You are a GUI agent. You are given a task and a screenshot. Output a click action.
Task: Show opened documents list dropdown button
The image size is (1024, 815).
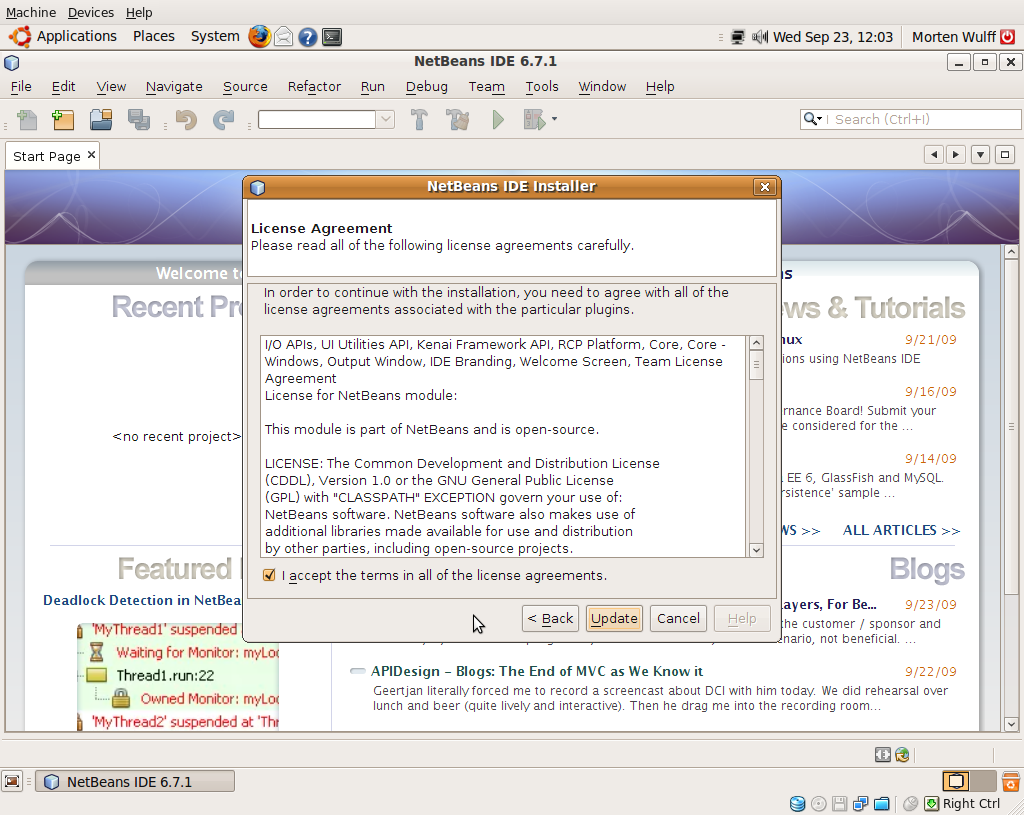pos(980,155)
